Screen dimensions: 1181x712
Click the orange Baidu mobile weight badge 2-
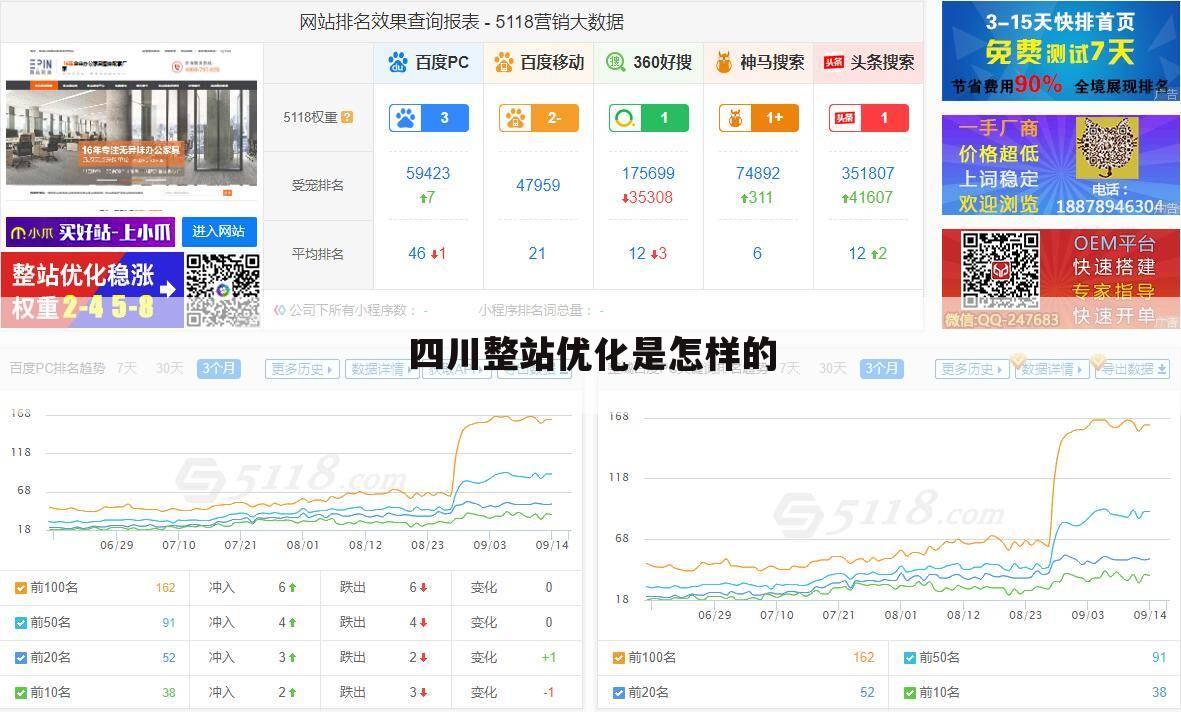coord(539,118)
